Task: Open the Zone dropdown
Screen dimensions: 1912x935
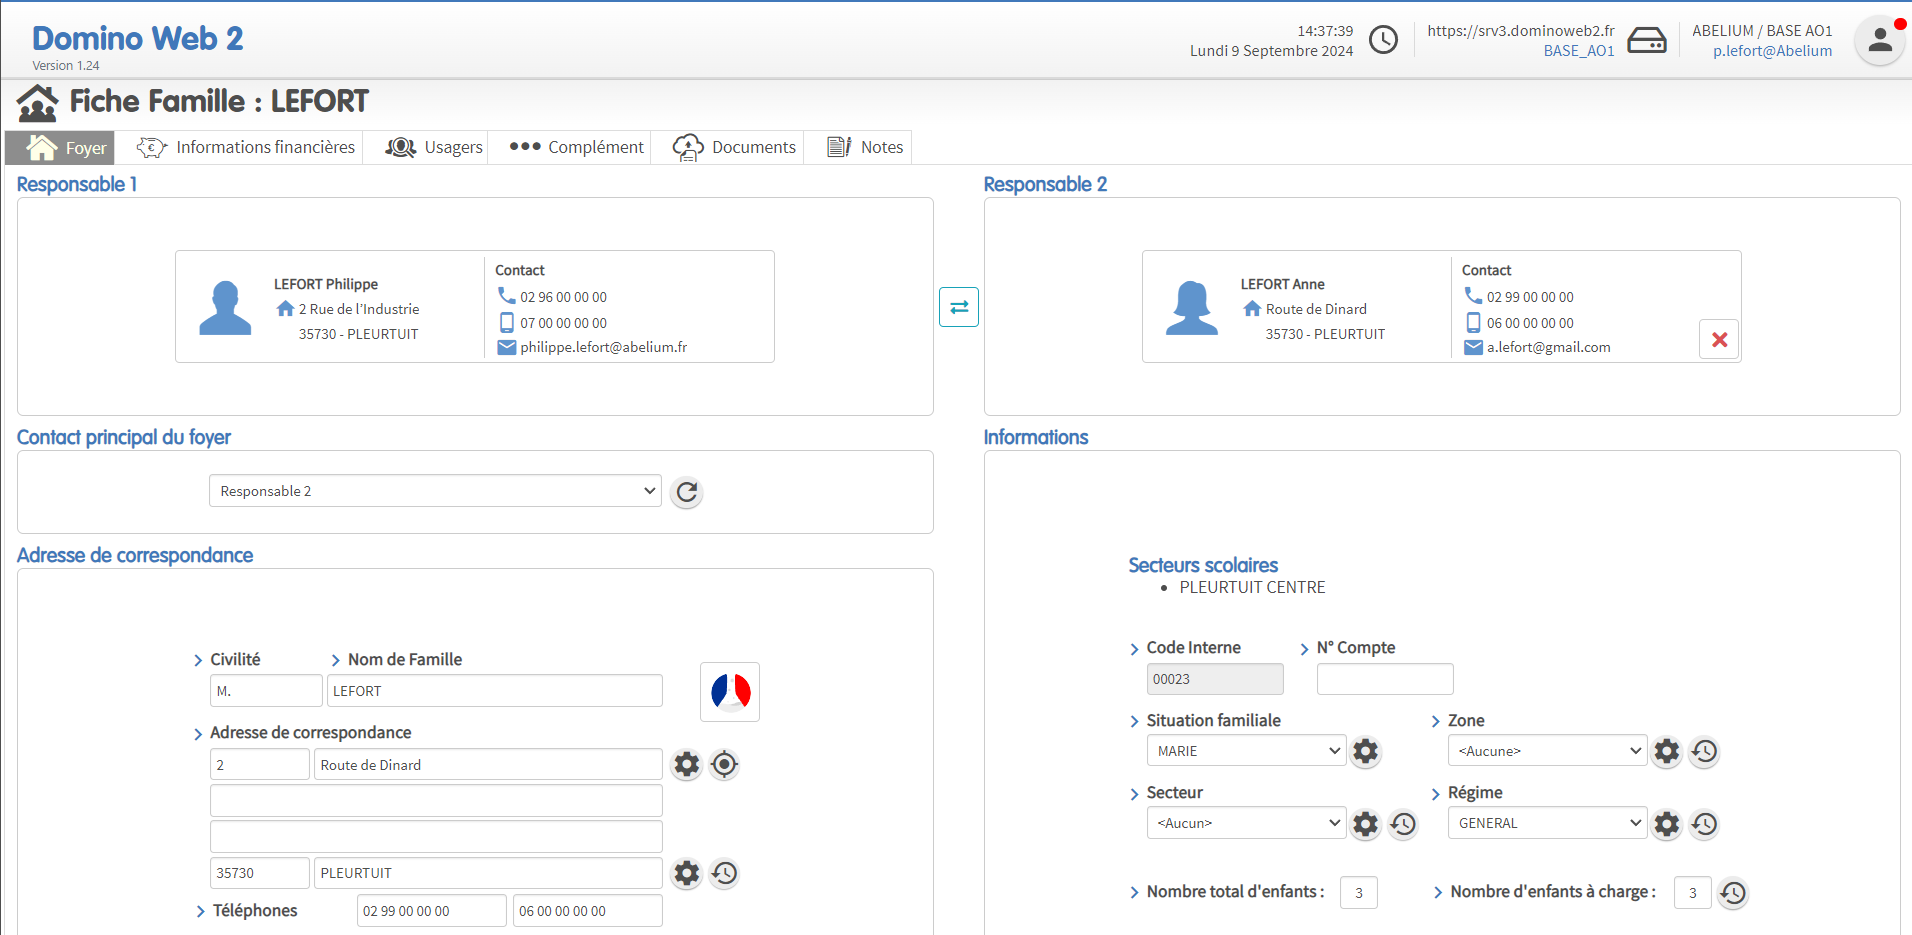Action: (x=1547, y=751)
